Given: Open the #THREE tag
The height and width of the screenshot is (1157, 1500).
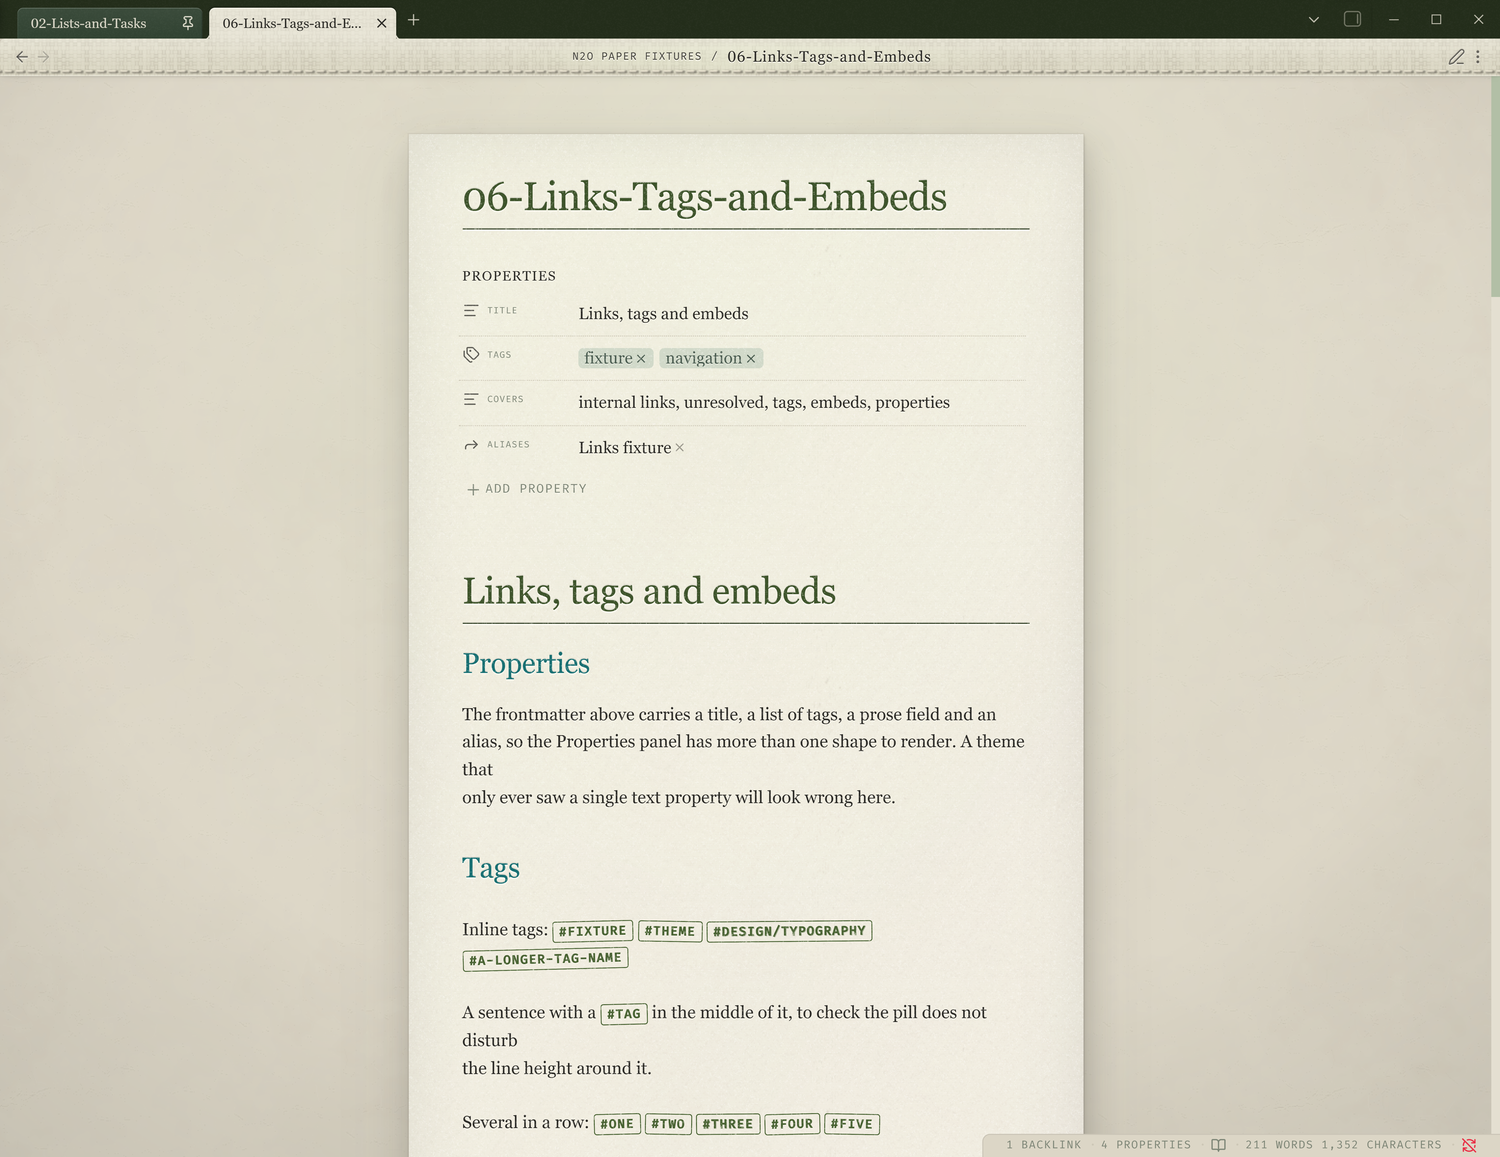Looking at the screenshot, I should [x=728, y=1124].
